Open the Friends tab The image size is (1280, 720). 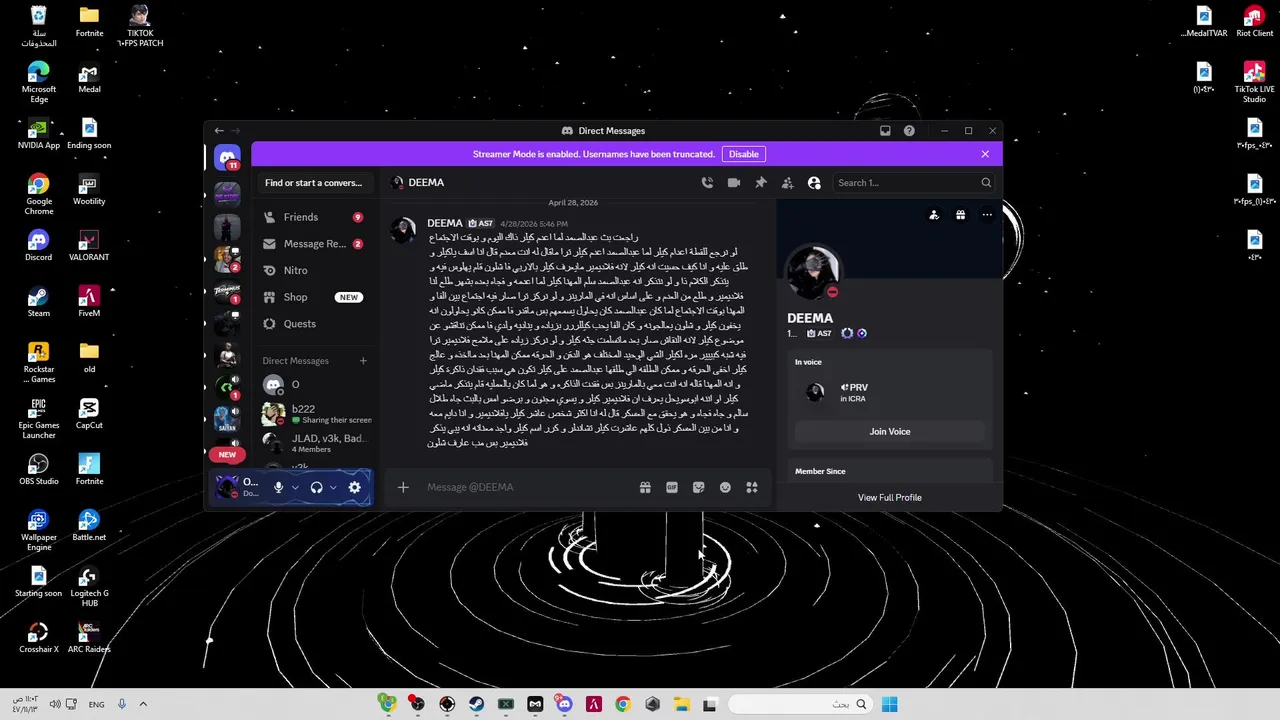click(x=313, y=217)
